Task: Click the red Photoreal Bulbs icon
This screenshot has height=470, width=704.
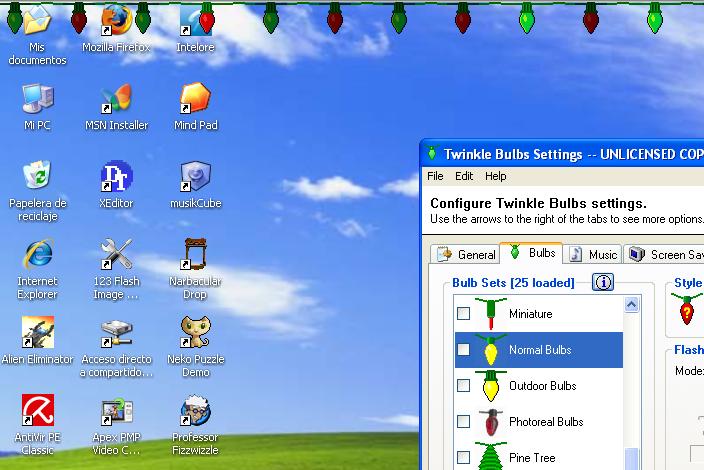Action: [x=491, y=422]
